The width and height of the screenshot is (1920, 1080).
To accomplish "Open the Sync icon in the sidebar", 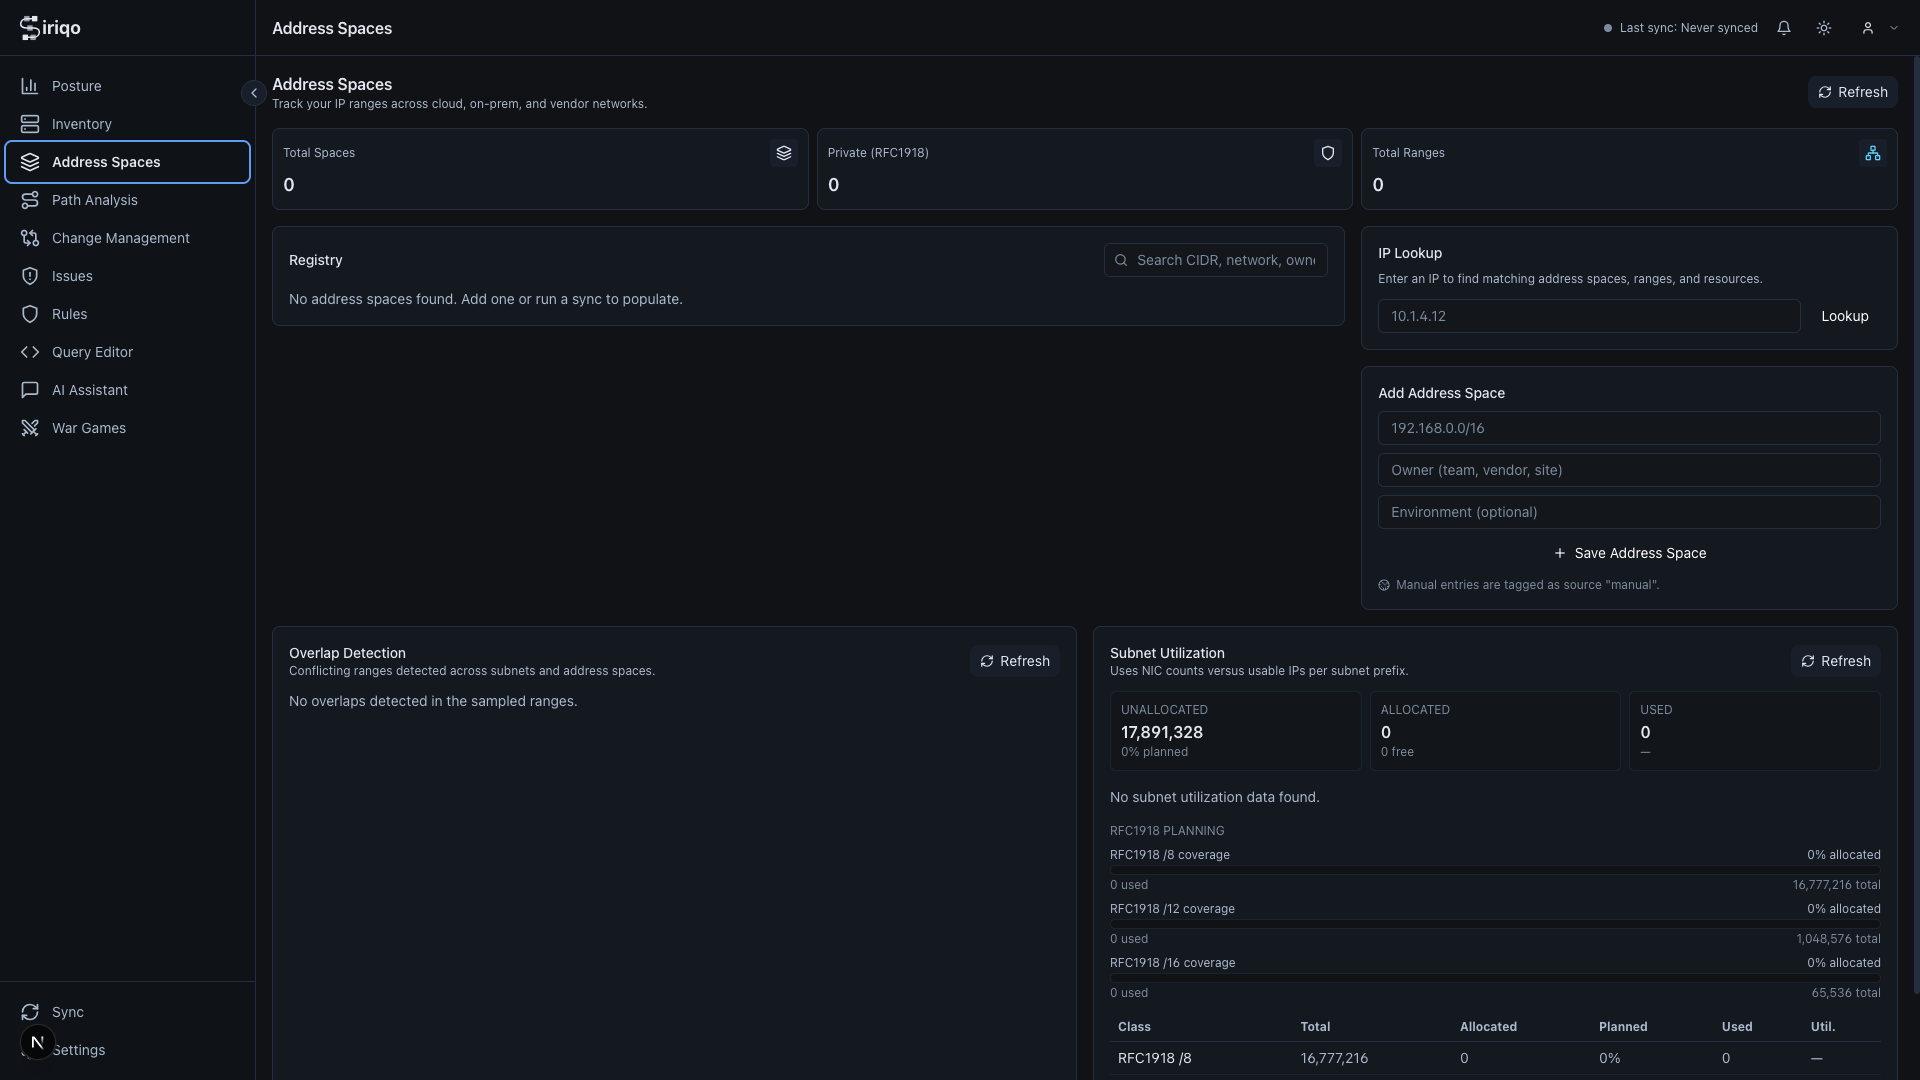I will pyautogui.click(x=30, y=1012).
